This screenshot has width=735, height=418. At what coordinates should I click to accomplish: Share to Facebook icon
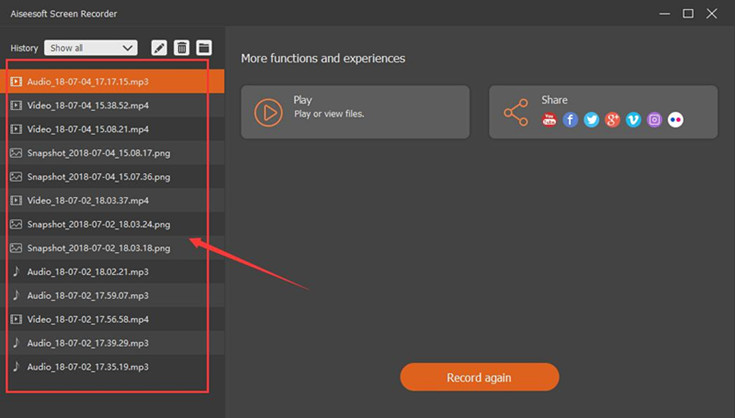570,120
